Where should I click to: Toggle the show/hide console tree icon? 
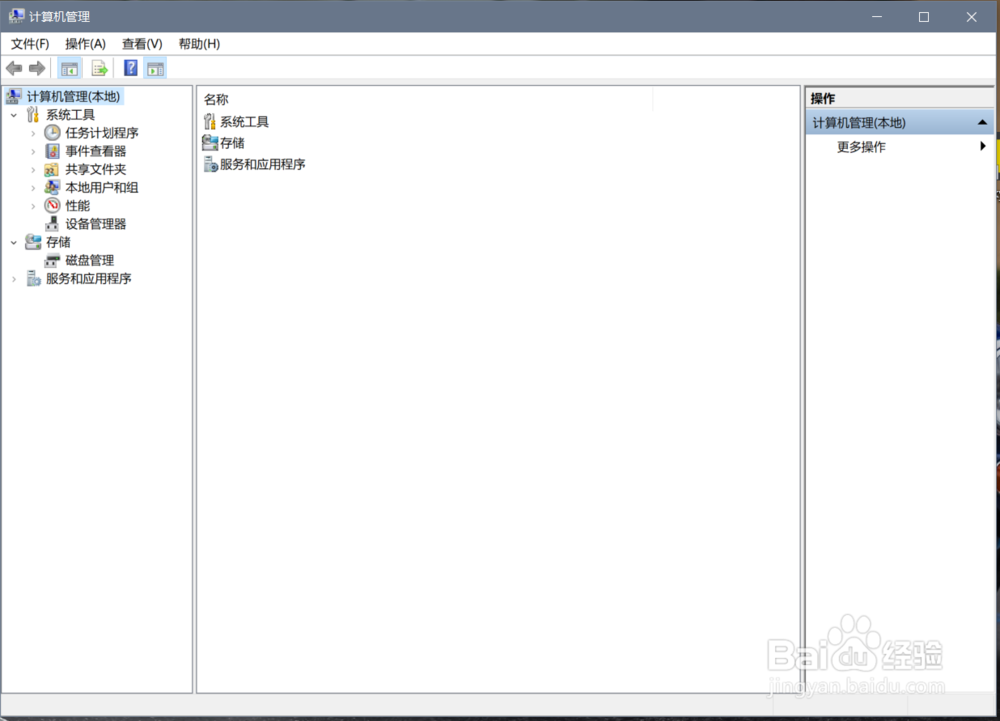(70, 68)
